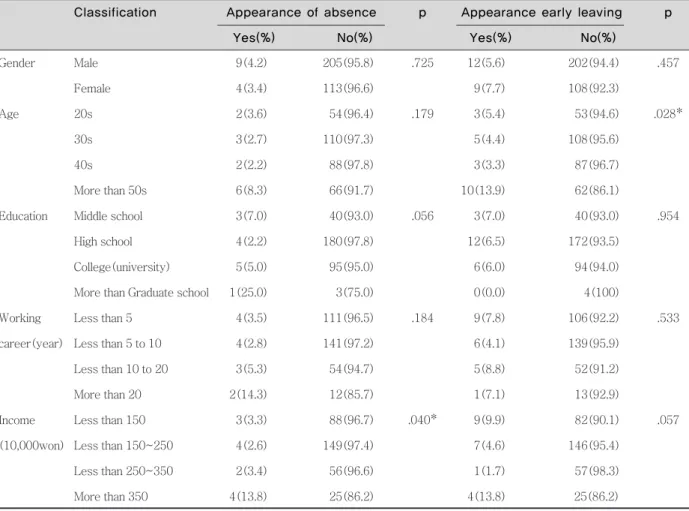Select the 'Appearance of absence' header
The image size is (689, 511).
tap(301, 12)
